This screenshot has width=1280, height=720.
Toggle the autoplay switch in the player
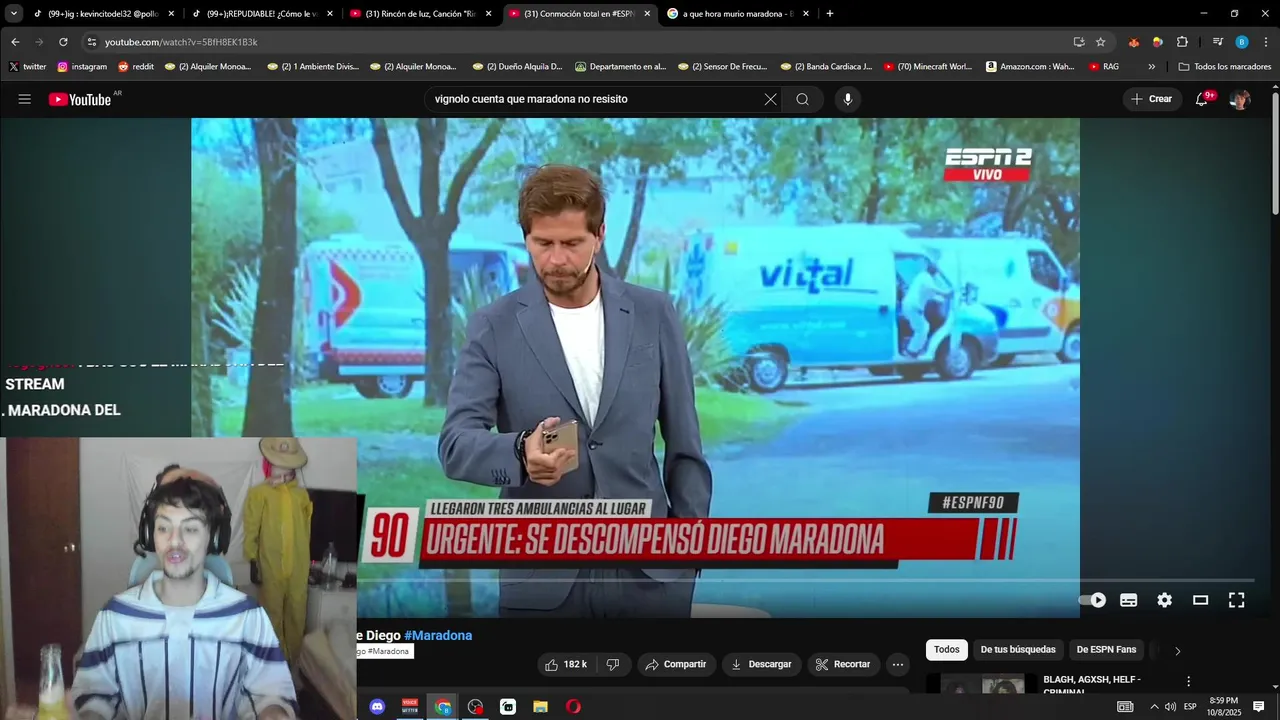point(1092,600)
